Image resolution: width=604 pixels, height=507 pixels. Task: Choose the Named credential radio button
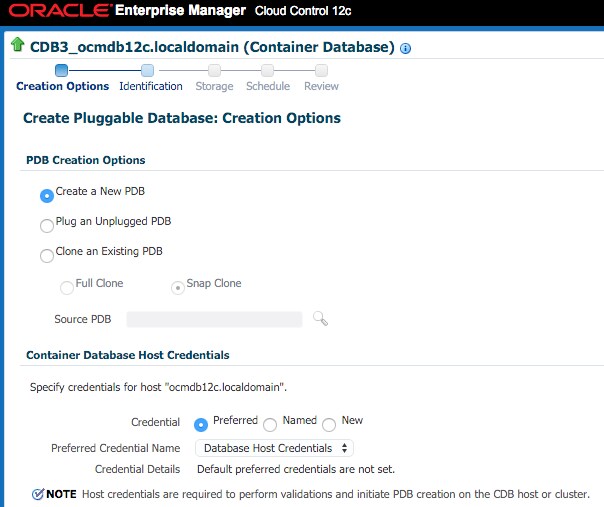click(269, 425)
